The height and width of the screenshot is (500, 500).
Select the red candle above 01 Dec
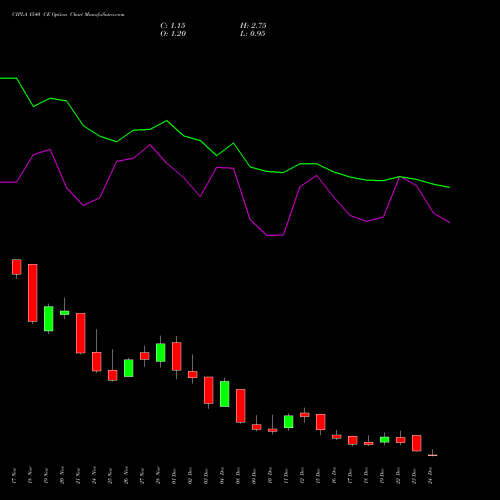click(177, 356)
